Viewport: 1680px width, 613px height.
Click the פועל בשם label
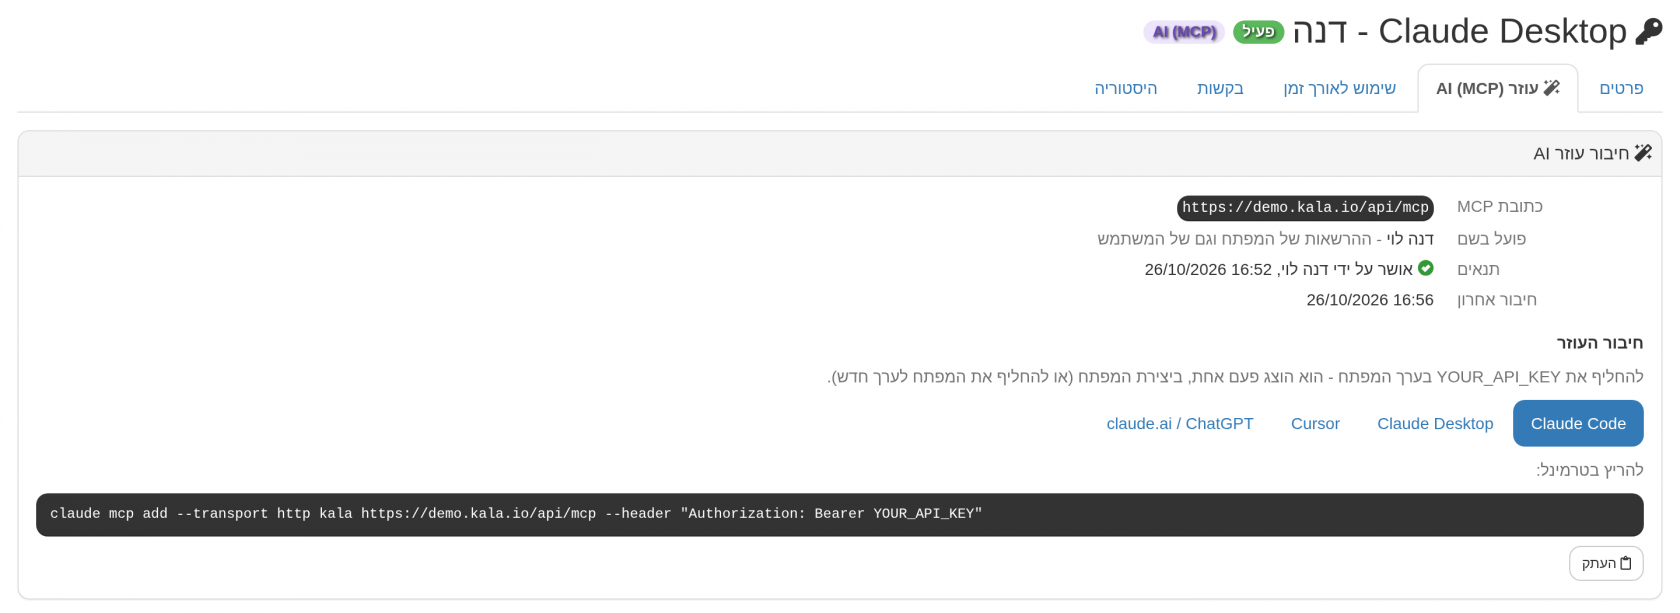click(1491, 239)
